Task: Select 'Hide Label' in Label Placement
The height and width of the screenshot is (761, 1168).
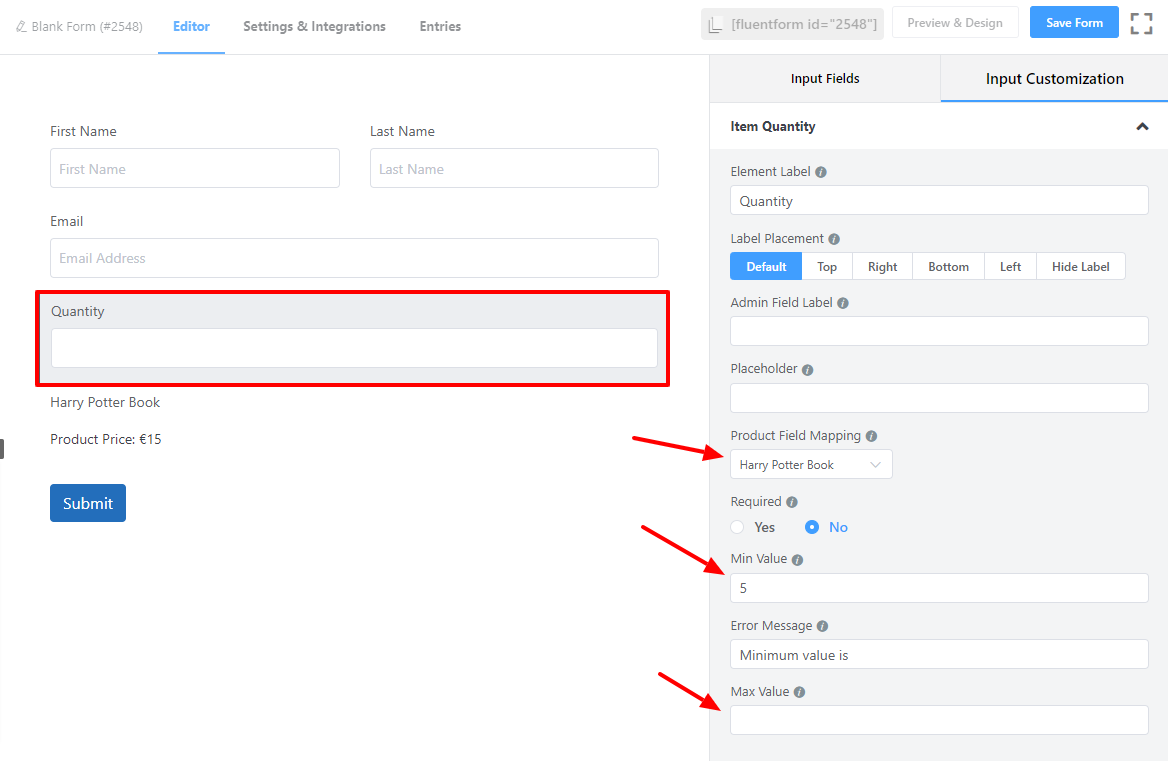Action: point(1080,266)
